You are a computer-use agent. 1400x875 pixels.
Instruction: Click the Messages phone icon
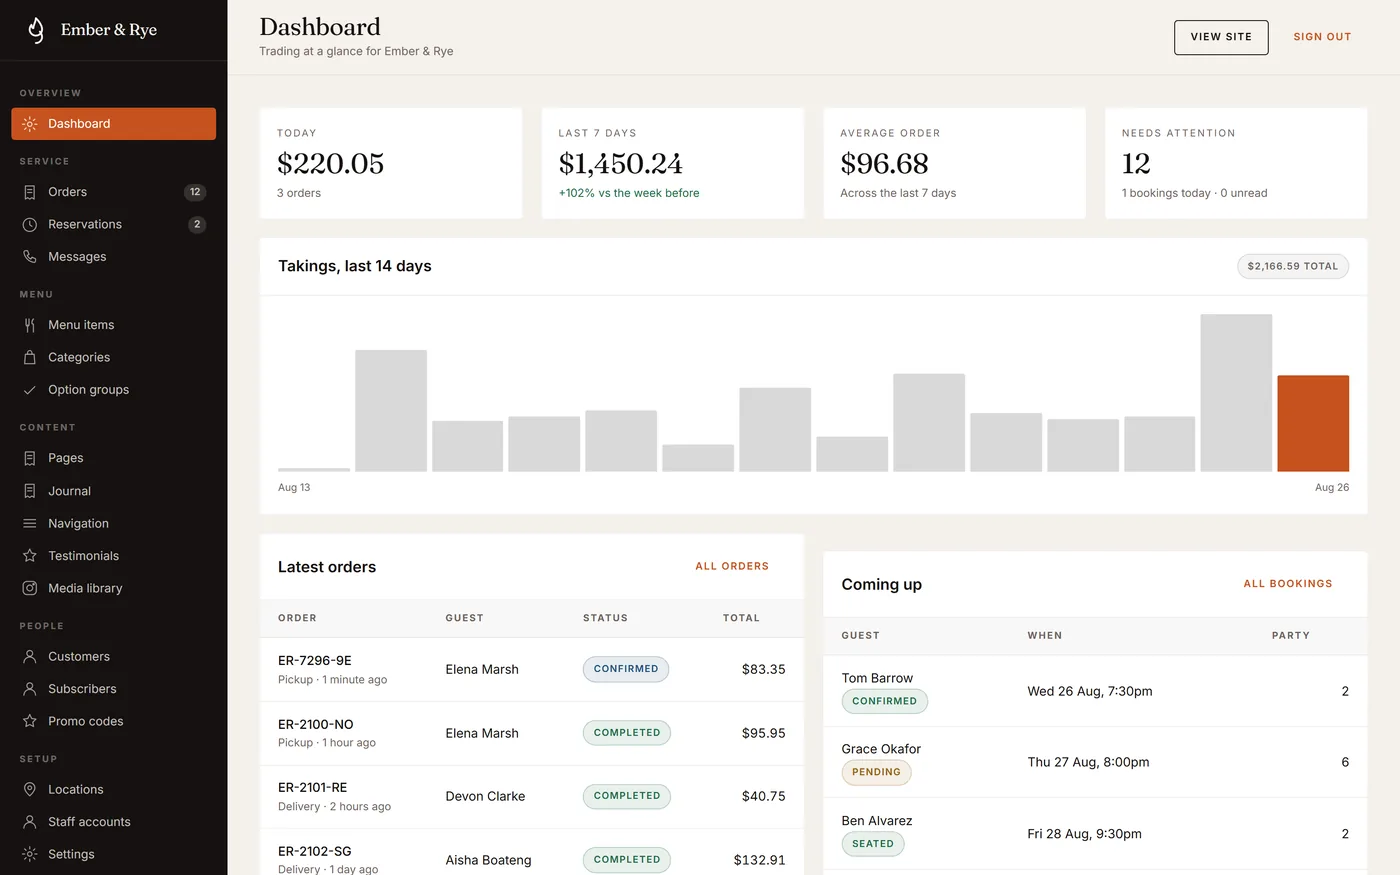pyautogui.click(x=30, y=257)
